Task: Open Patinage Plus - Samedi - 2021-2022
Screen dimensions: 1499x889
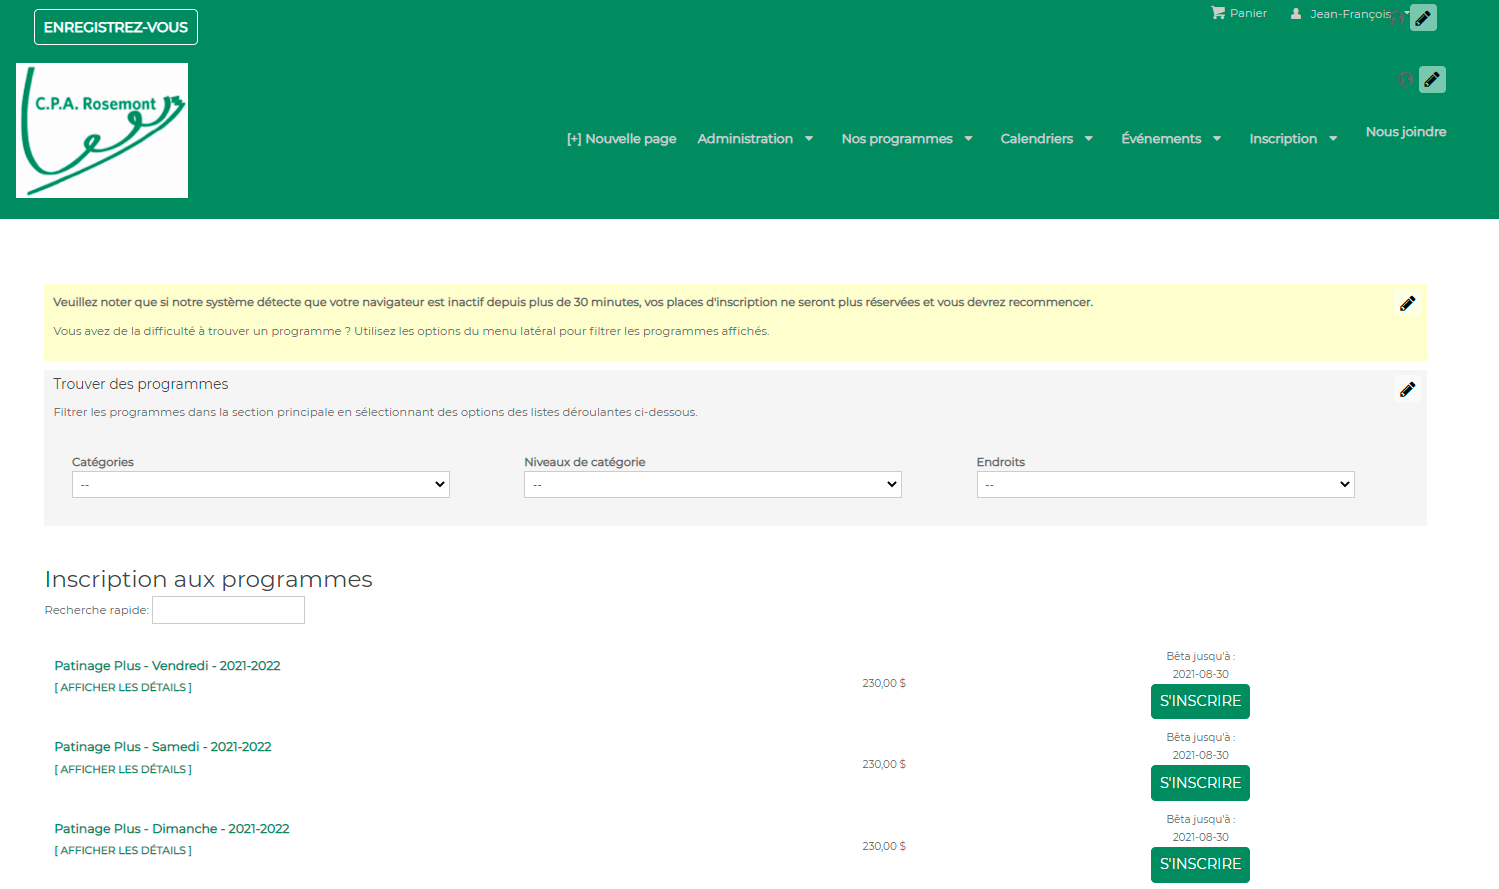Action: (x=163, y=747)
